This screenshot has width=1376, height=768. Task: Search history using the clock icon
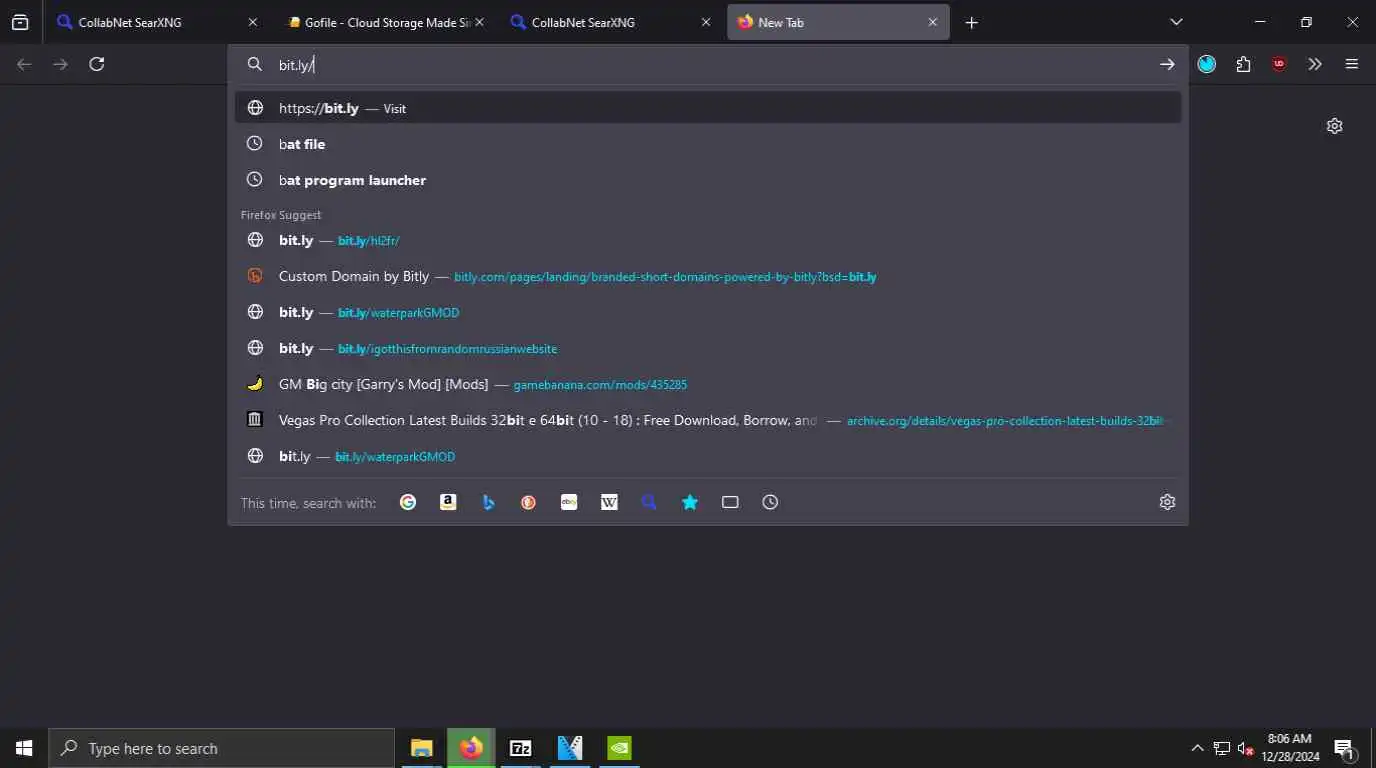point(770,502)
